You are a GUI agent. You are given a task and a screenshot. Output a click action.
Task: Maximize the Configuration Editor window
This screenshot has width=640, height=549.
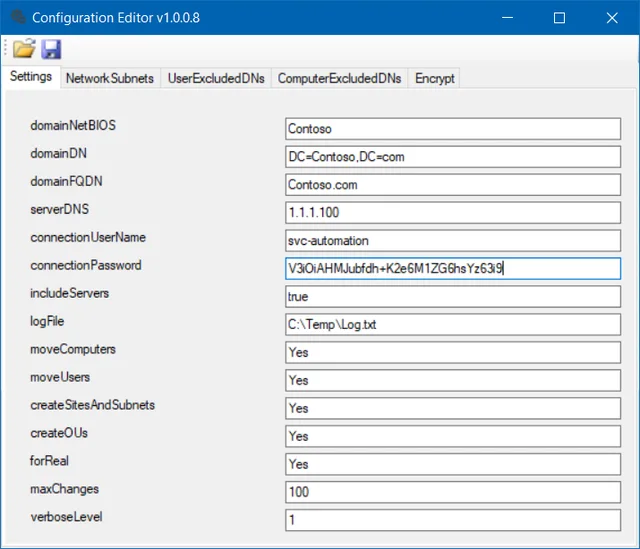[559, 18]
